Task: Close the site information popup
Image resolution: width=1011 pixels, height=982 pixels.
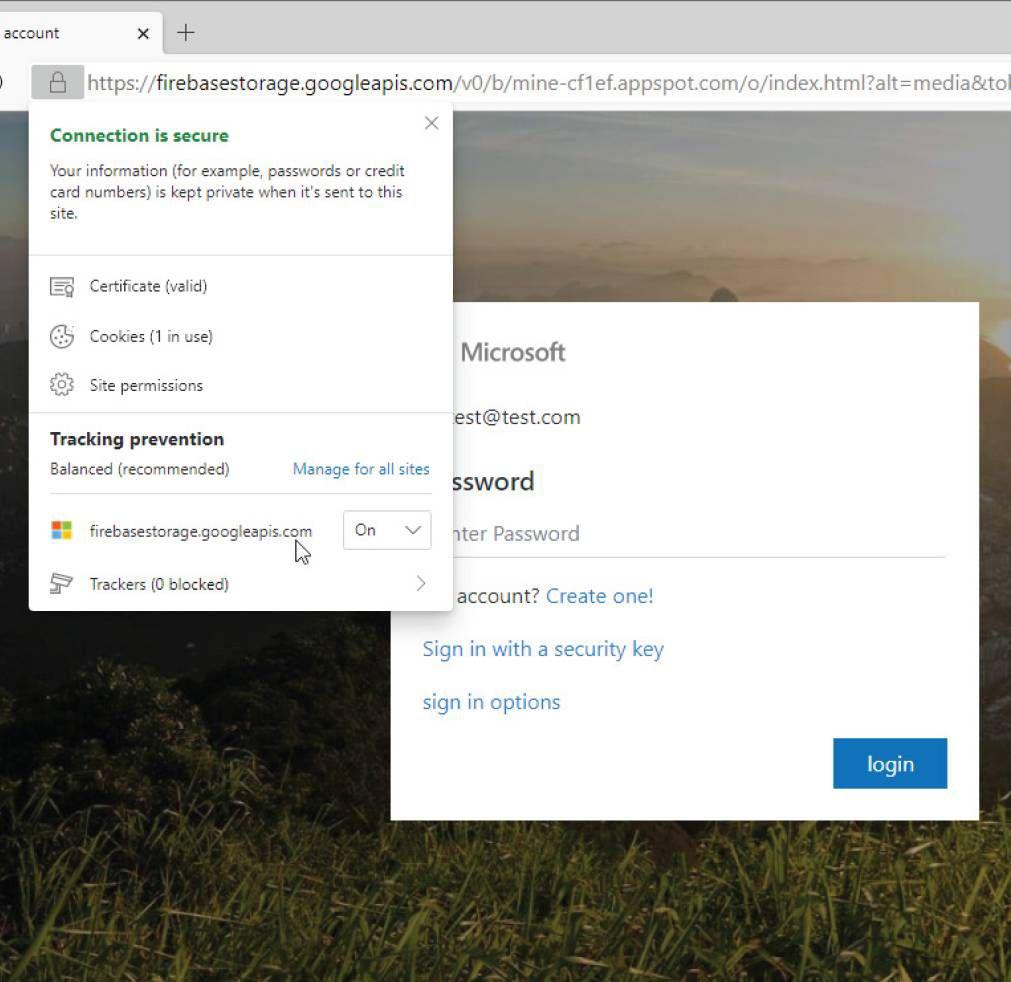Action: coord(431,123)
